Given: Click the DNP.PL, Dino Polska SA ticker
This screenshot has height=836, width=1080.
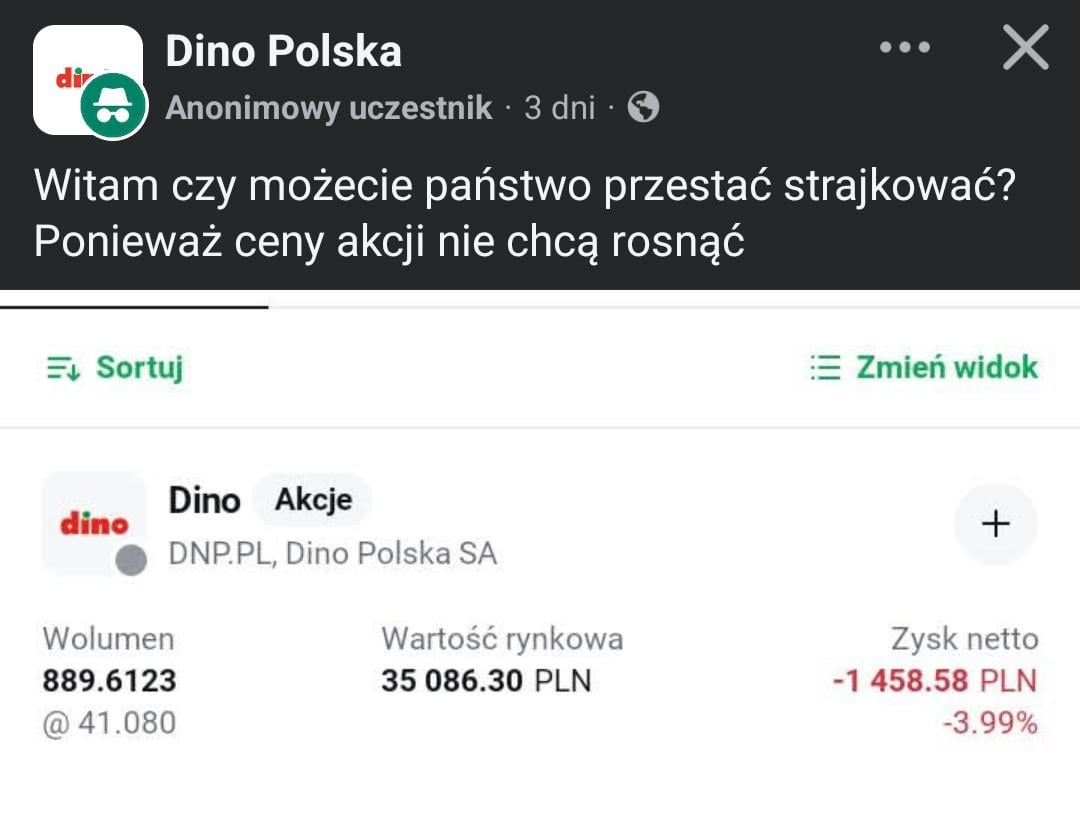Looking at the screenshot, I should pyautogui.click(x=332, y=554).
